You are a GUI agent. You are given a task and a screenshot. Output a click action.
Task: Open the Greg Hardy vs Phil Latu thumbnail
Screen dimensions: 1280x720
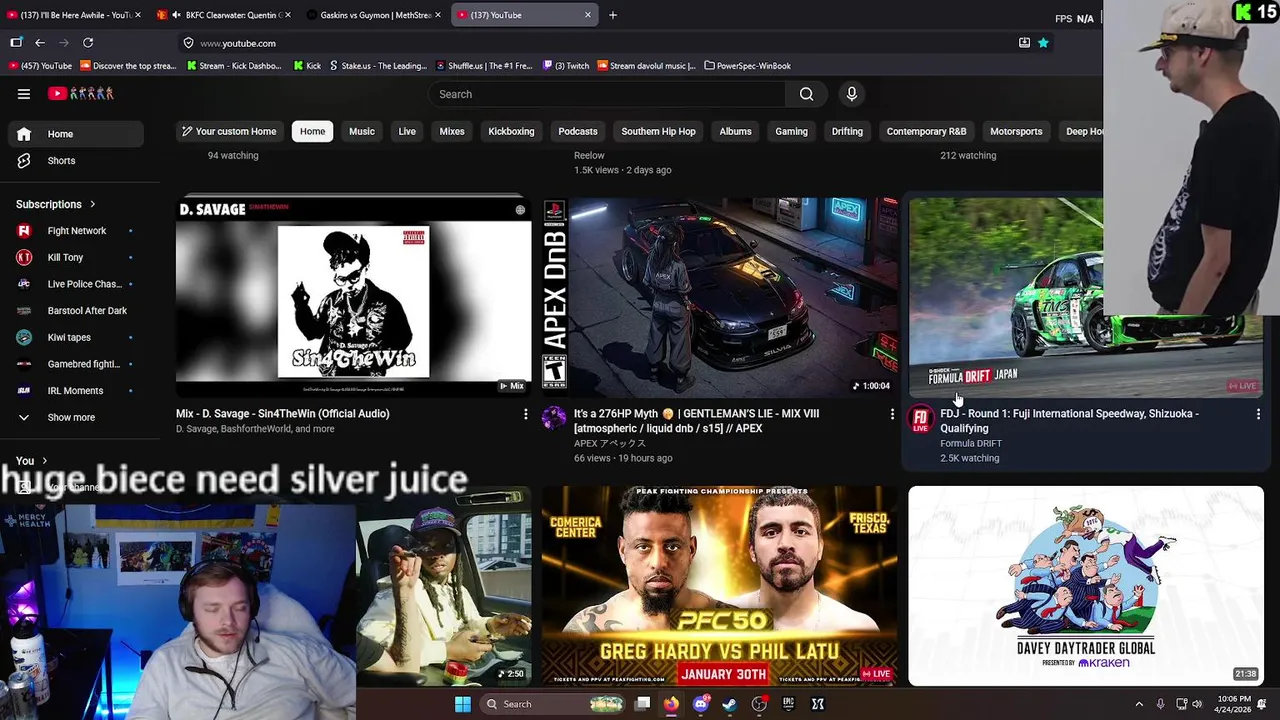point(720,586)
